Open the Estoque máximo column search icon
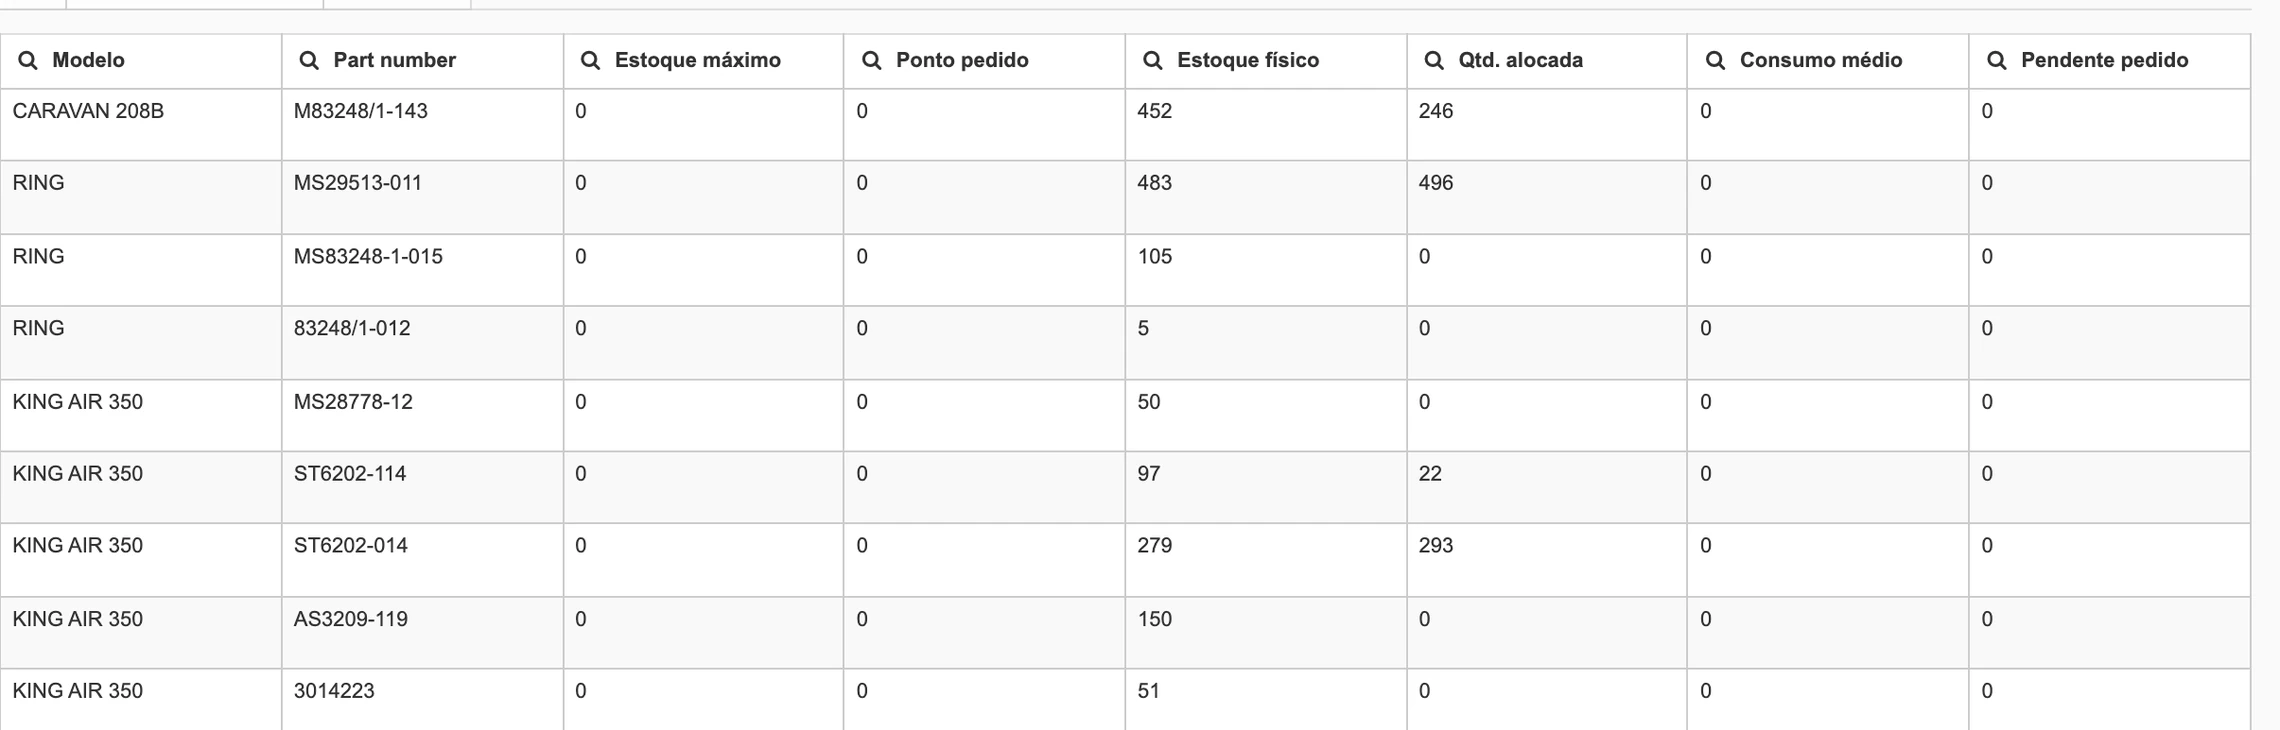 (x=590, y=61)
